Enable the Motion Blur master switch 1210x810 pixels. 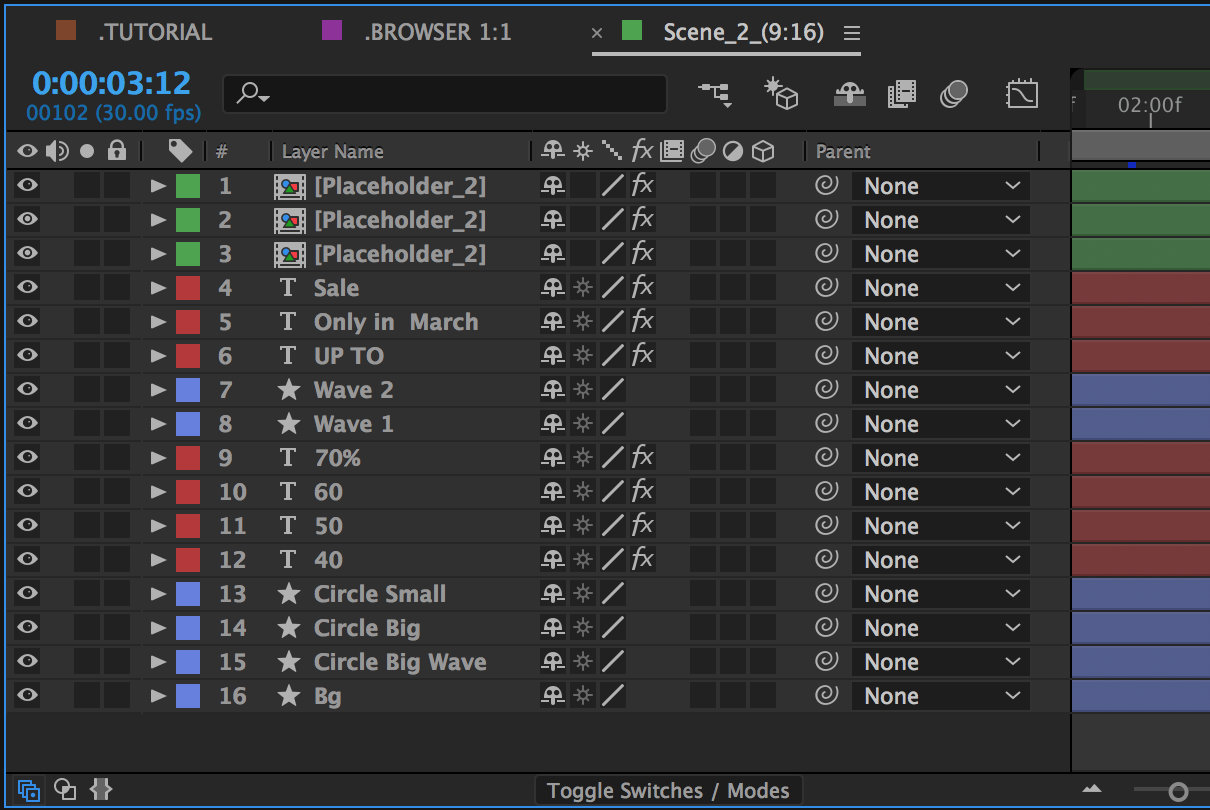(x=954, y=94)
